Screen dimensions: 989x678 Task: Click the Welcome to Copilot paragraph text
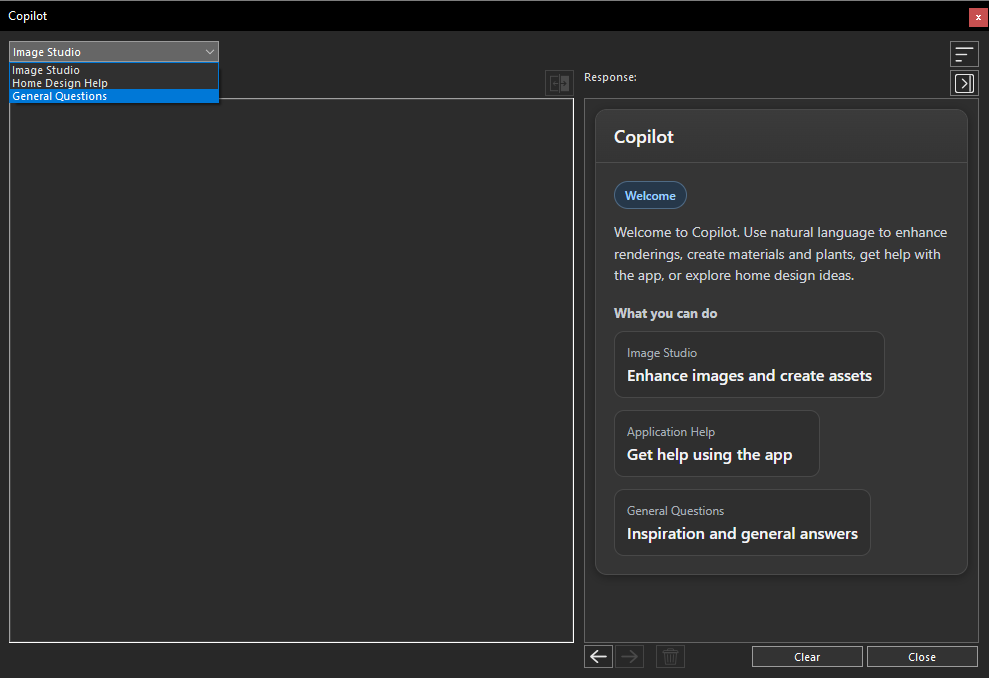click(780, 254)
